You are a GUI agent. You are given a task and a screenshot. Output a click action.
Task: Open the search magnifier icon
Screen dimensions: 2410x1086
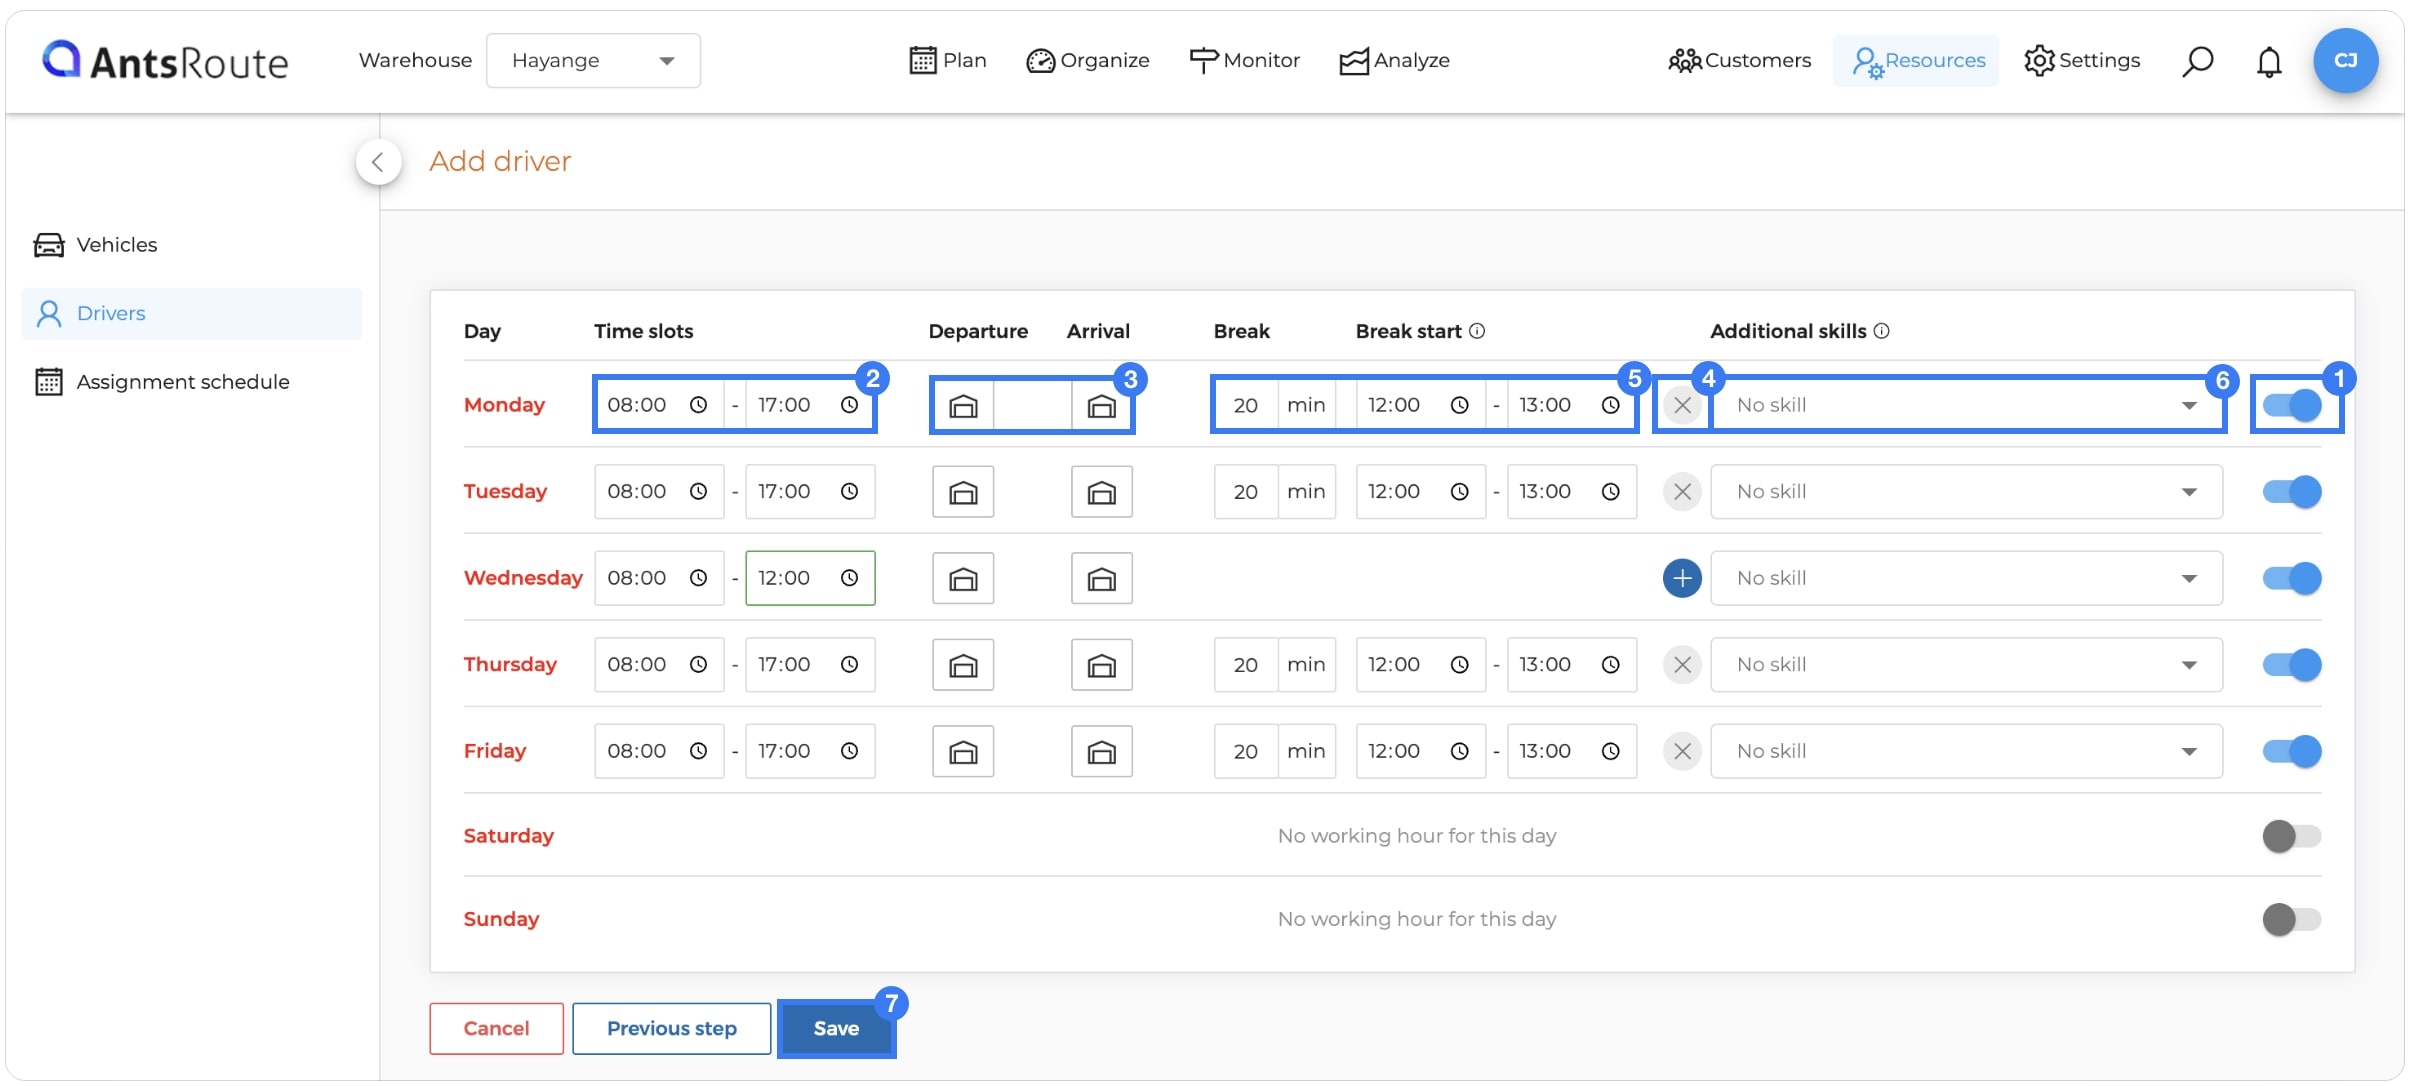(x=2197, y=61)
